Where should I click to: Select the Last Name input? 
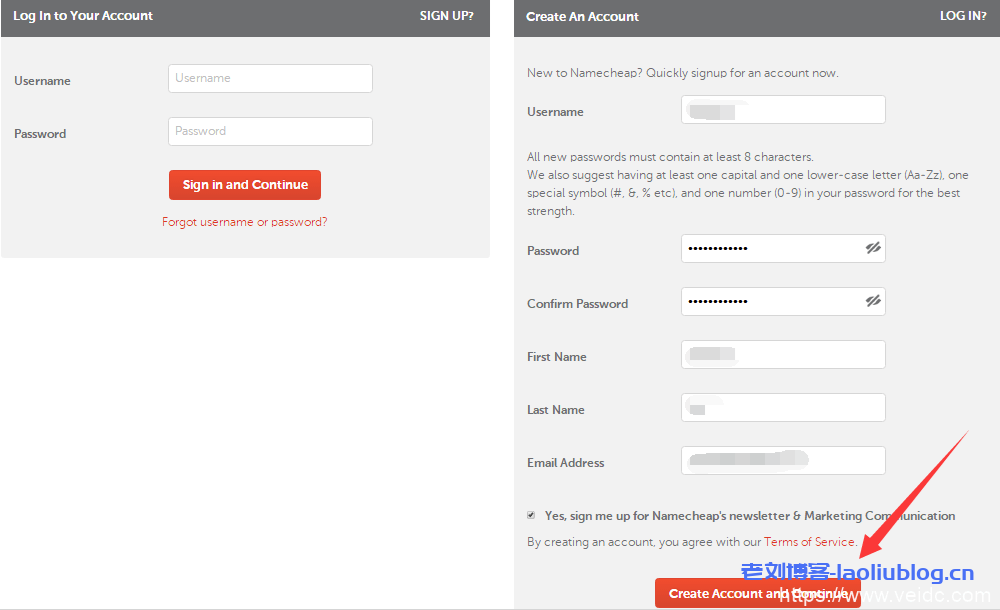(783, 407)
